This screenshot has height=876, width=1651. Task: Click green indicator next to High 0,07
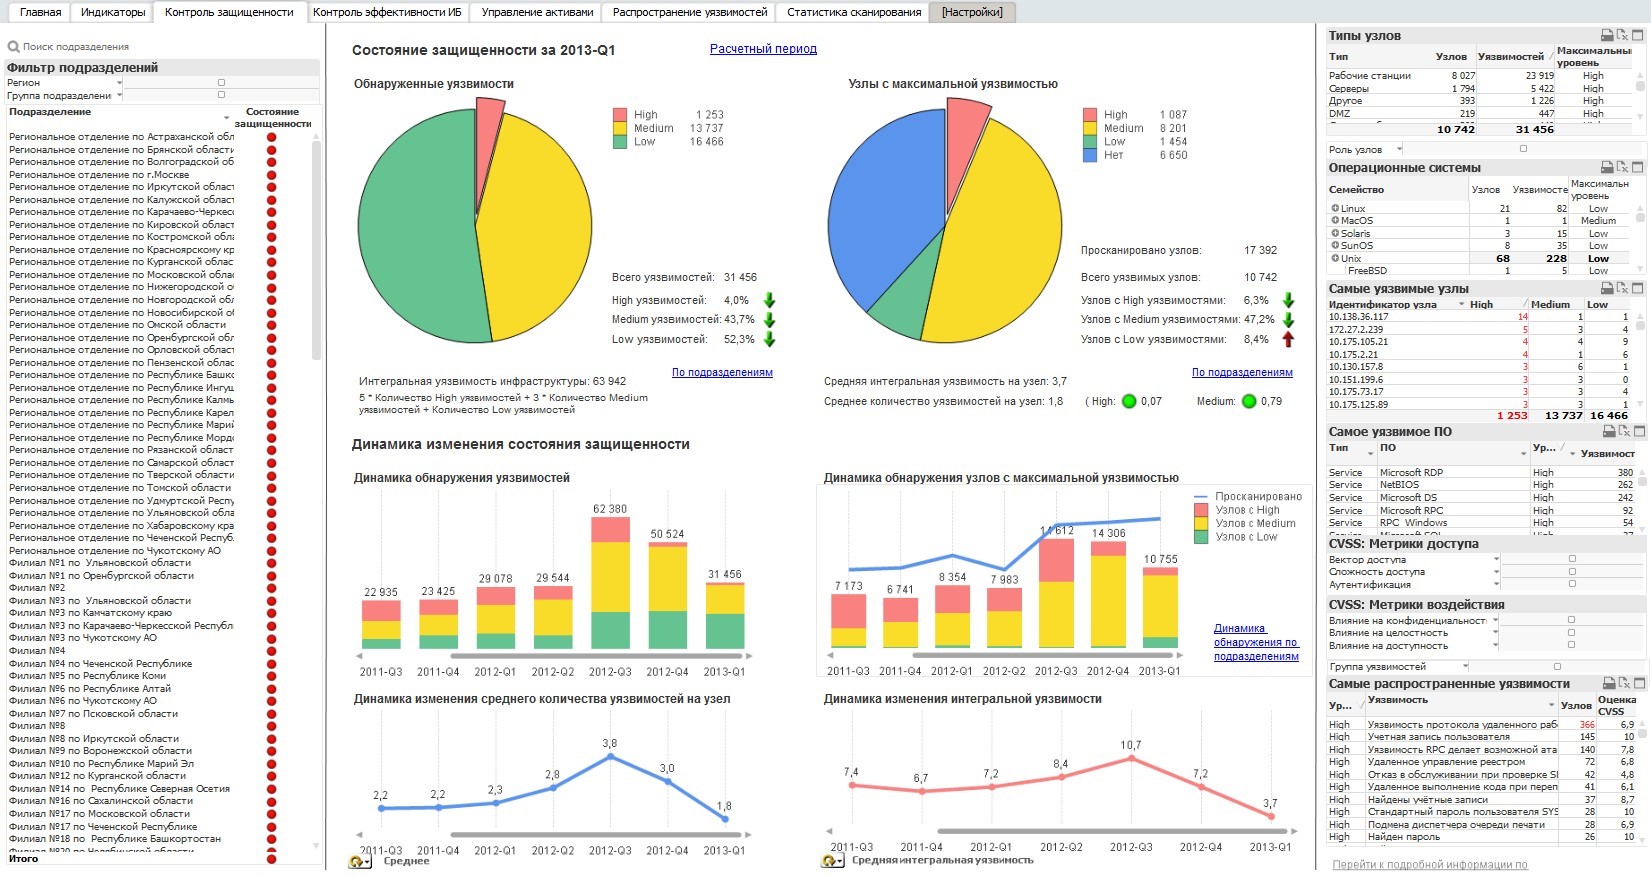1129,401
